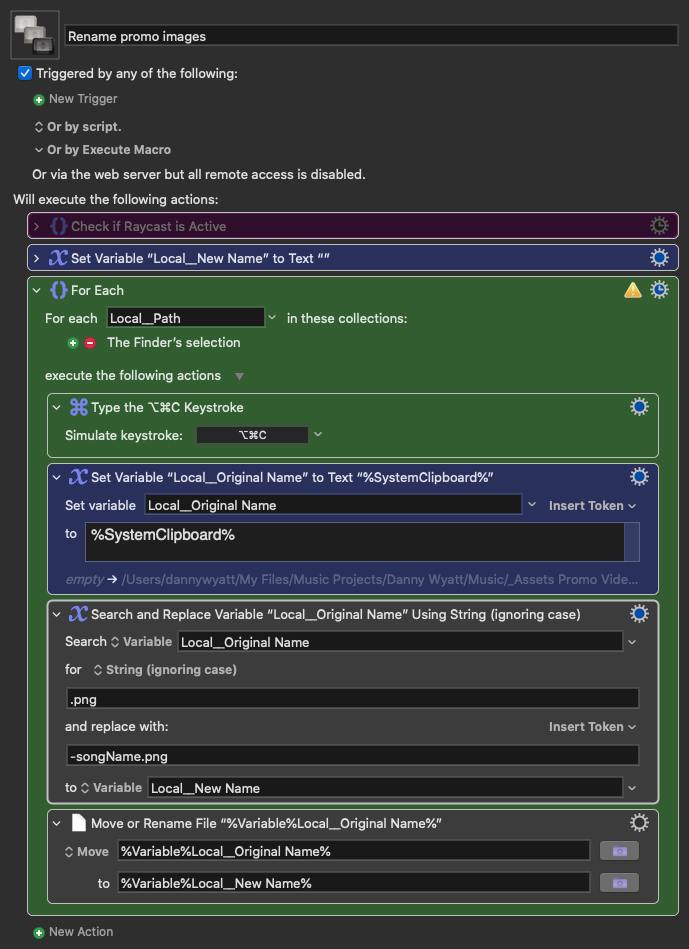Click file chooser button for 'to' destination
Screen dimensions: 689x949
[619, 883]
